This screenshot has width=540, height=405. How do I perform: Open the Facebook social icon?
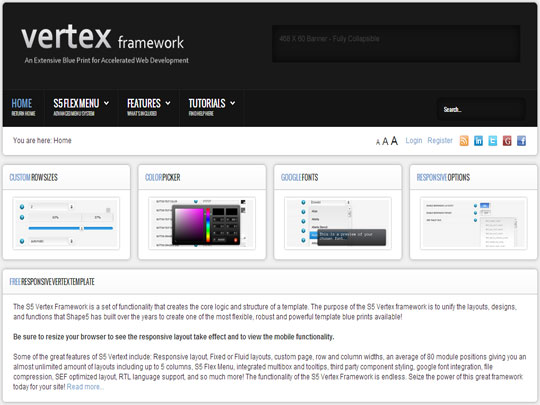(521, 141)
